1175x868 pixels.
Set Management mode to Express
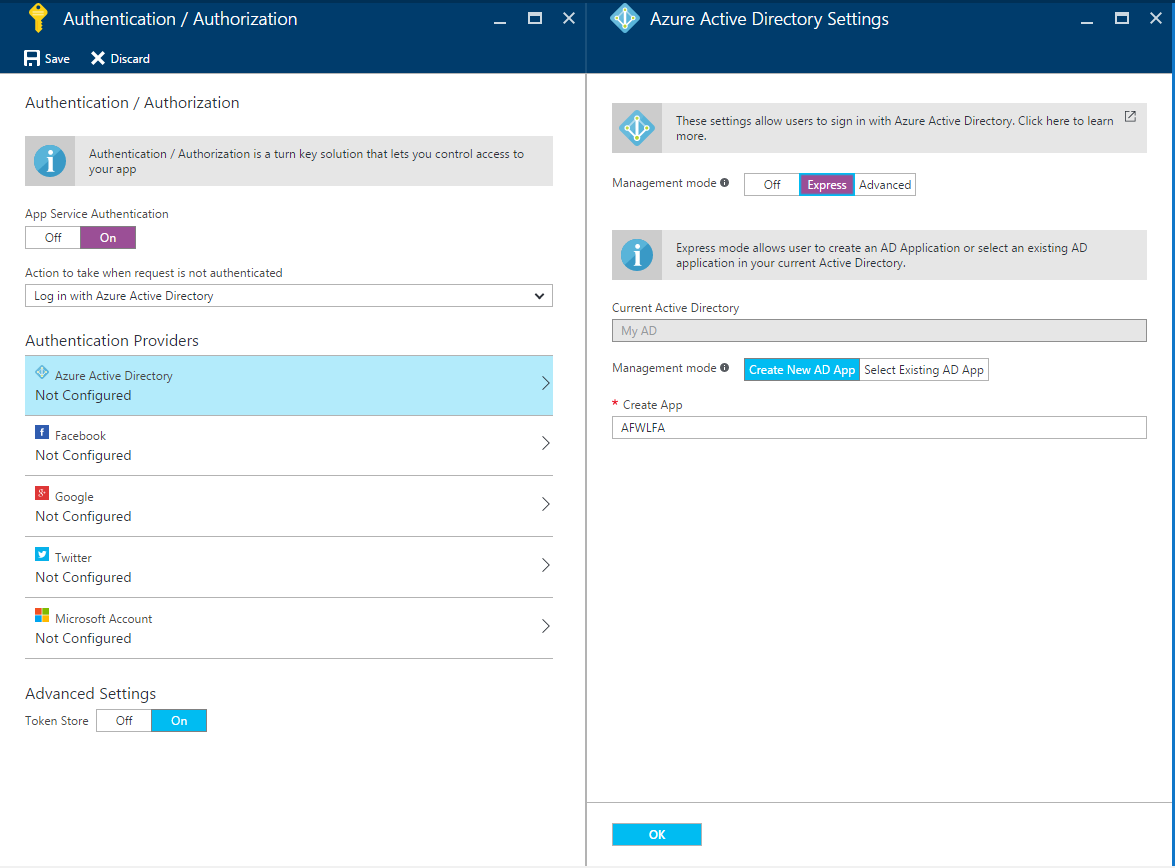pos(827,184)
